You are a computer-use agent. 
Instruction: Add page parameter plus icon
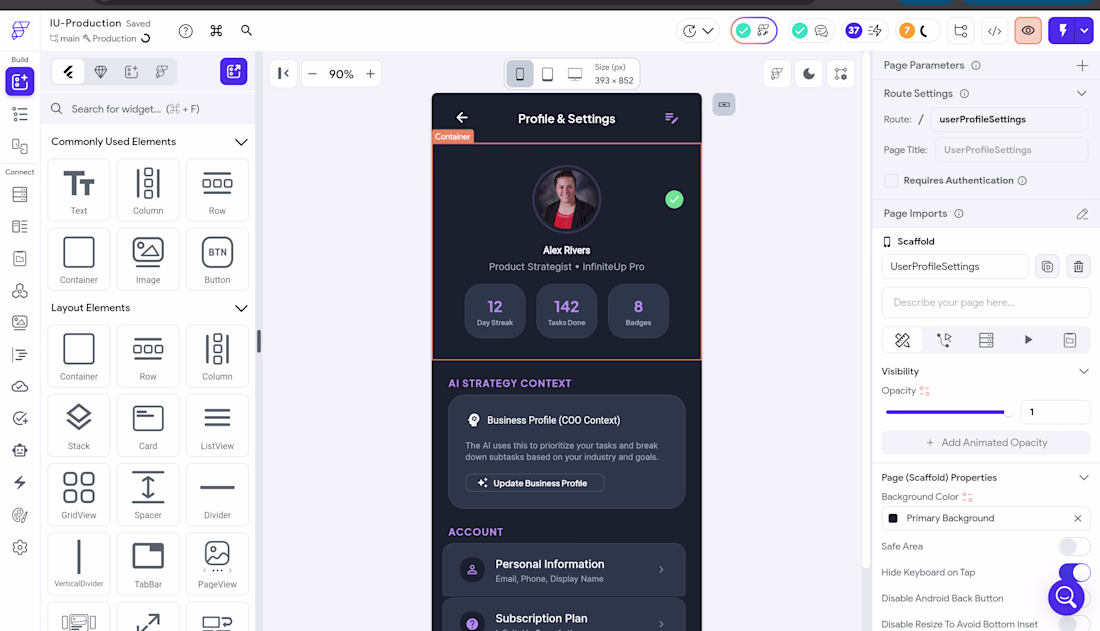1082,65
